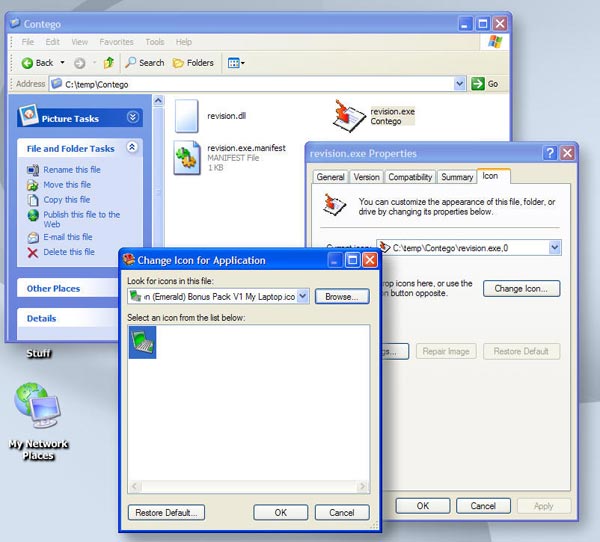Open the Favorites menu
Viewport: 600px width, 542px height.
tap(116, 42)
